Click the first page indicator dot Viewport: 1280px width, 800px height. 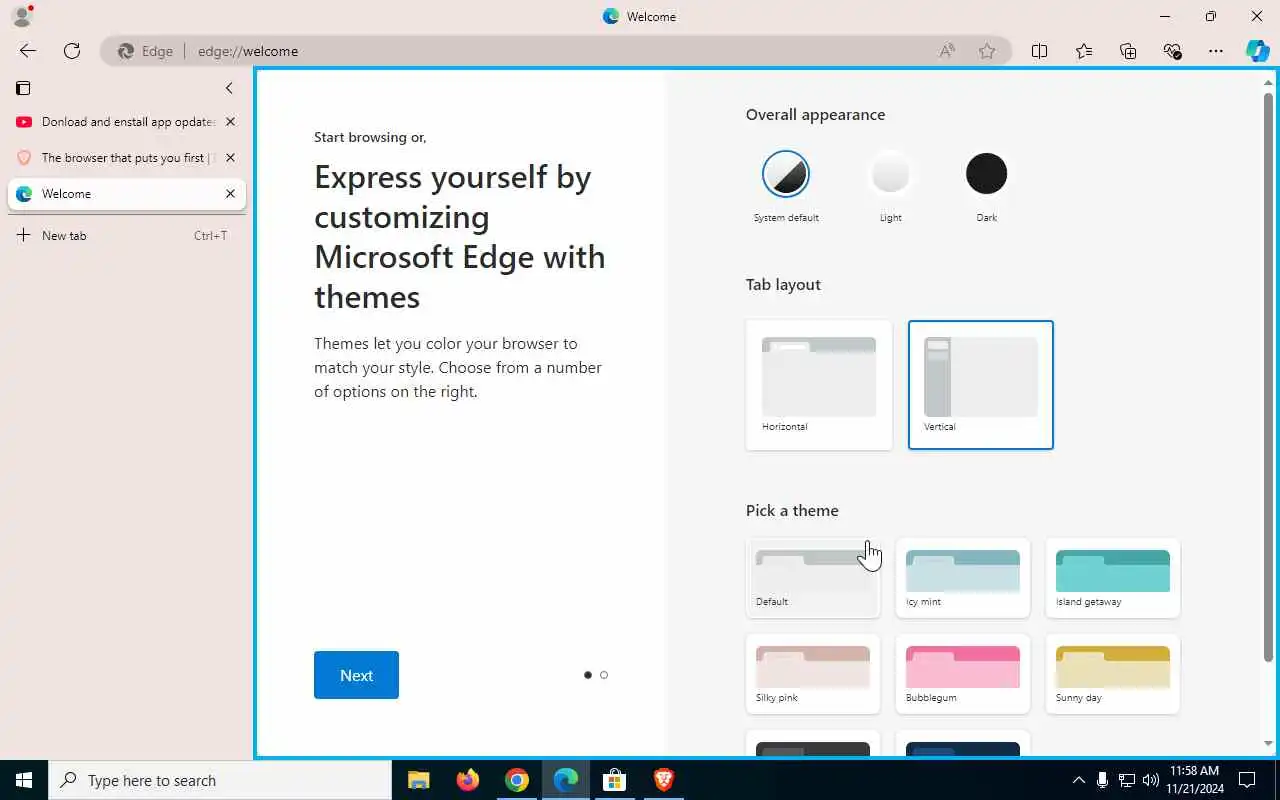[588, 675]
